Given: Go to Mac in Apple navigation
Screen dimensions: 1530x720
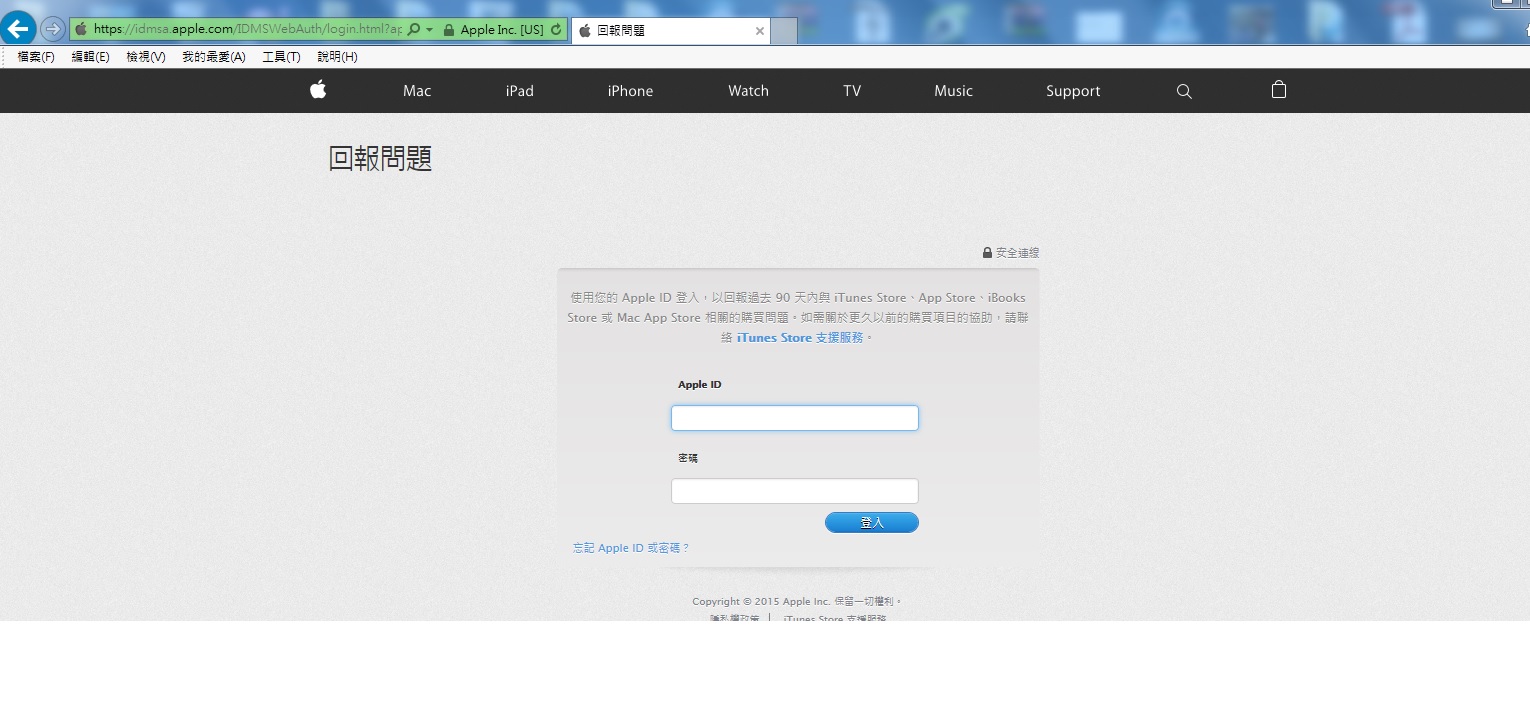Looking at the screenshot, I should [417, 91].
